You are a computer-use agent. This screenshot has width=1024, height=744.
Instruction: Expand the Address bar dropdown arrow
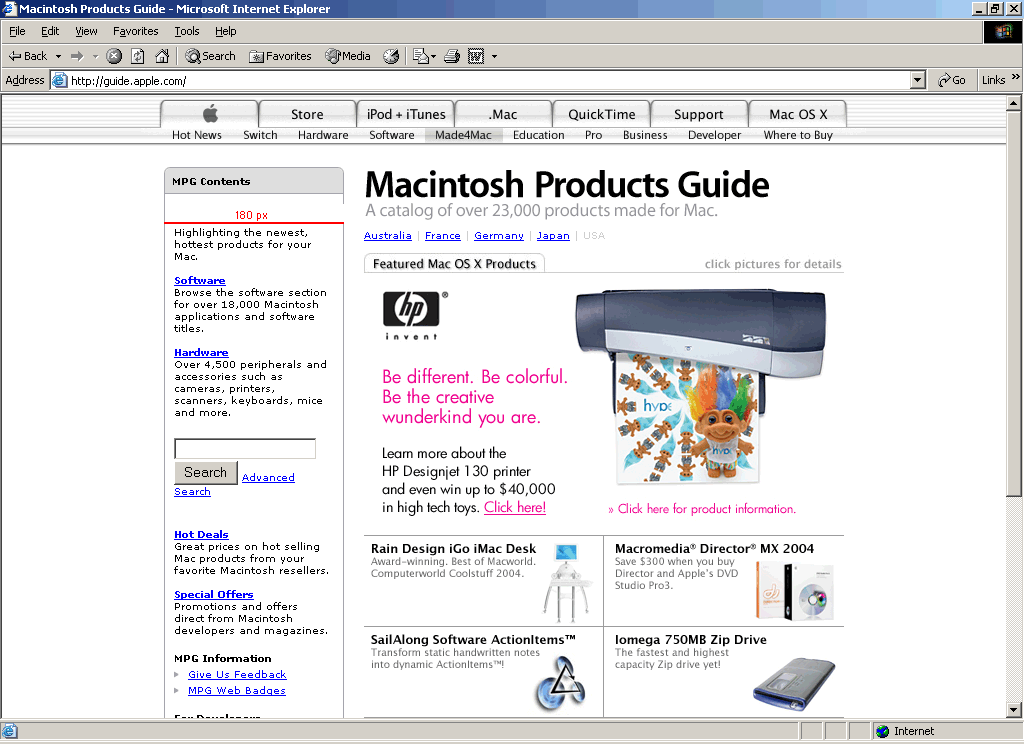pos(918,80)
